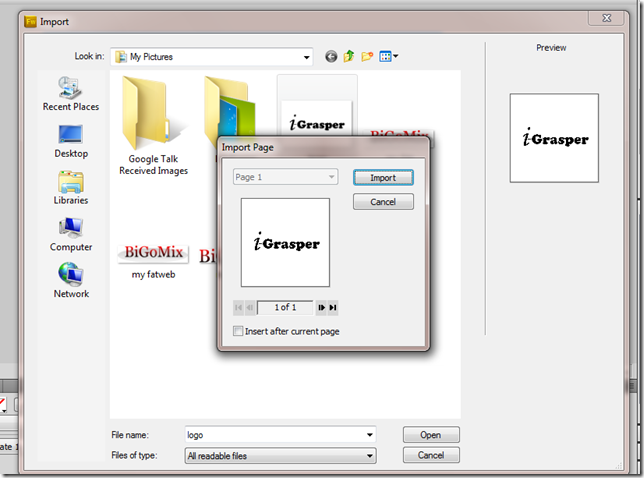Select Computer in the places bar

pyautogui.click(x=71, y=234)
